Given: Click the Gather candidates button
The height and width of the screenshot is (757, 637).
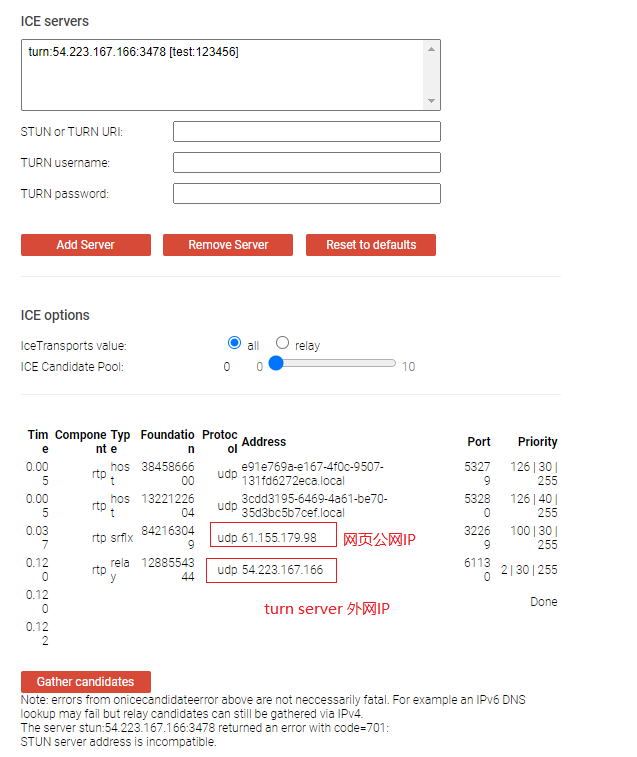Looking at the screenshot, I should point(85,681).
